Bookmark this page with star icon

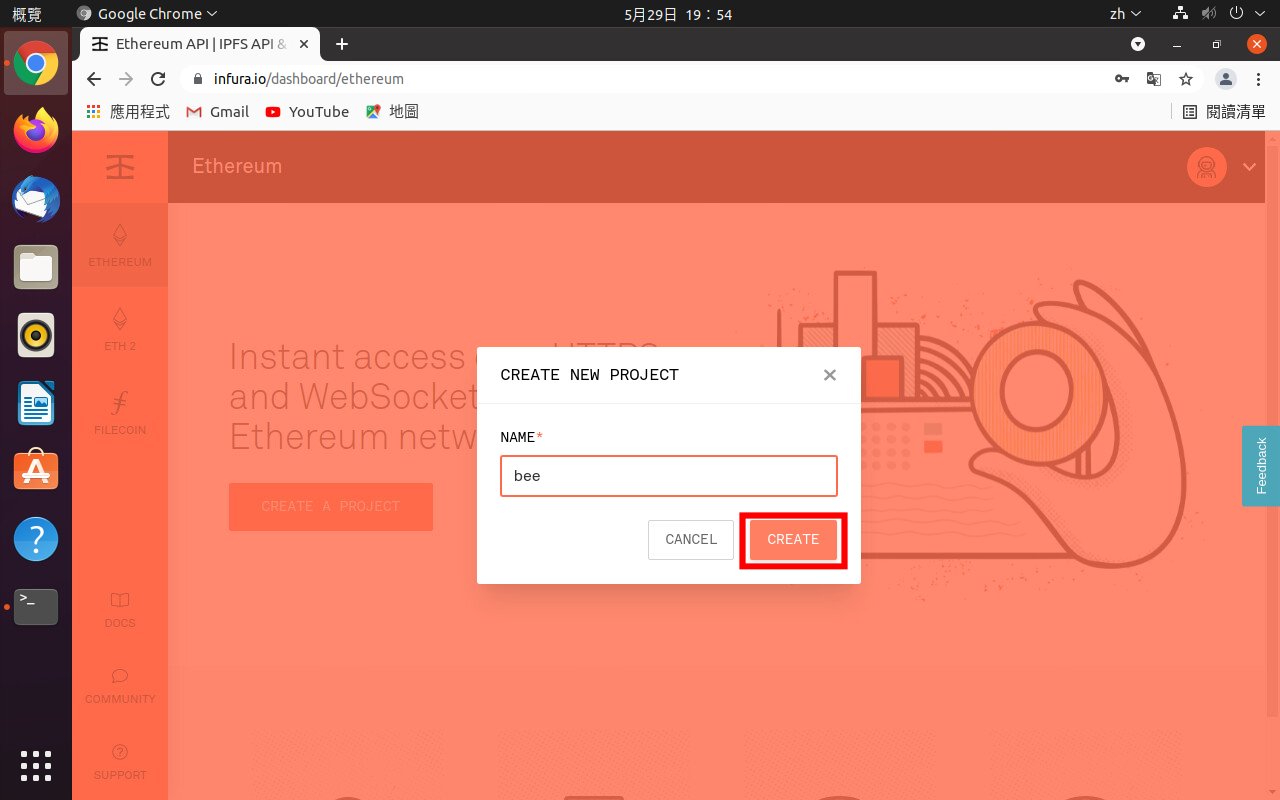click(x=1186, y=79)
